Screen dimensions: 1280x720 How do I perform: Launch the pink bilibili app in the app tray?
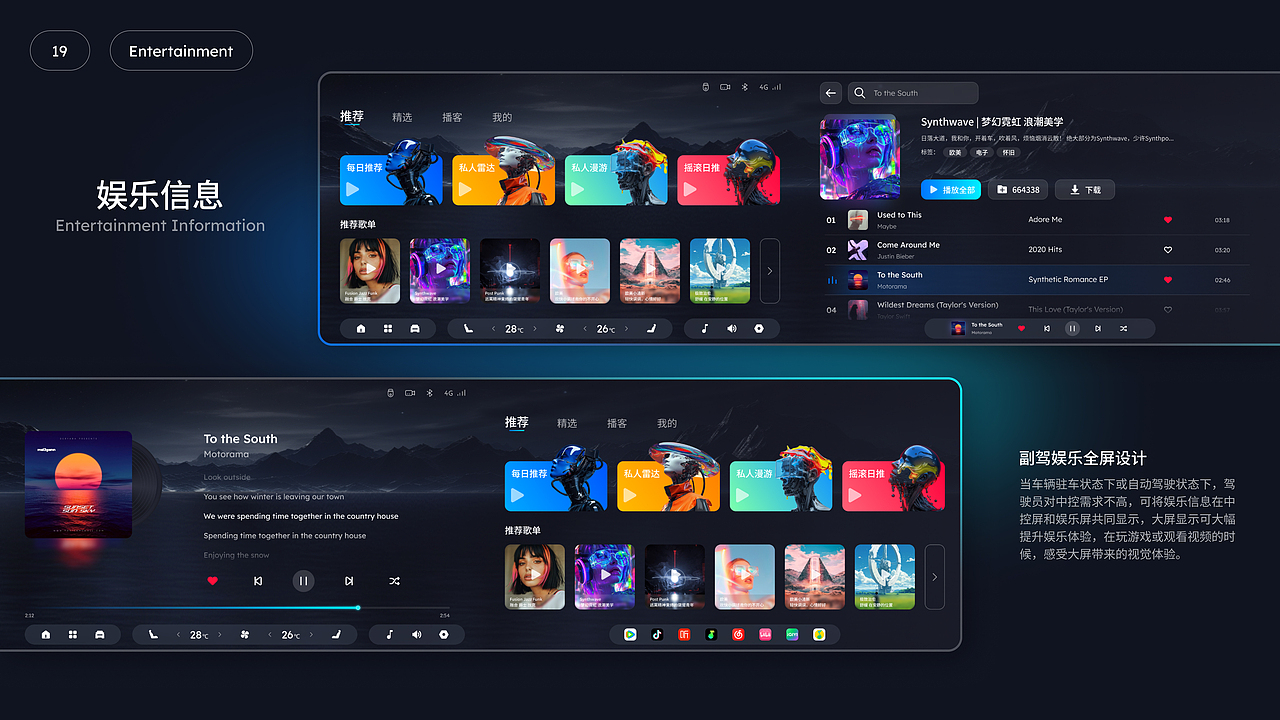click(765, 634)
